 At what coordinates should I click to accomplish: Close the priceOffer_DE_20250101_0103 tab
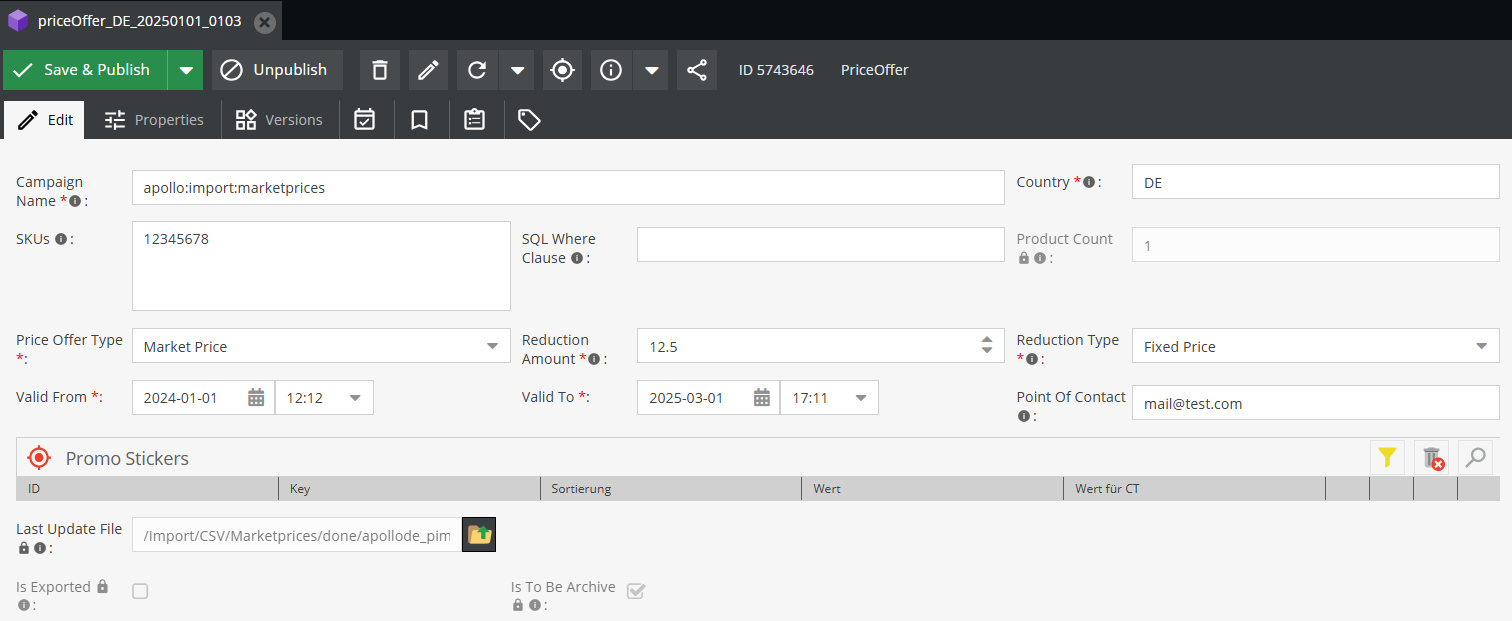click(x=264, y=21)
